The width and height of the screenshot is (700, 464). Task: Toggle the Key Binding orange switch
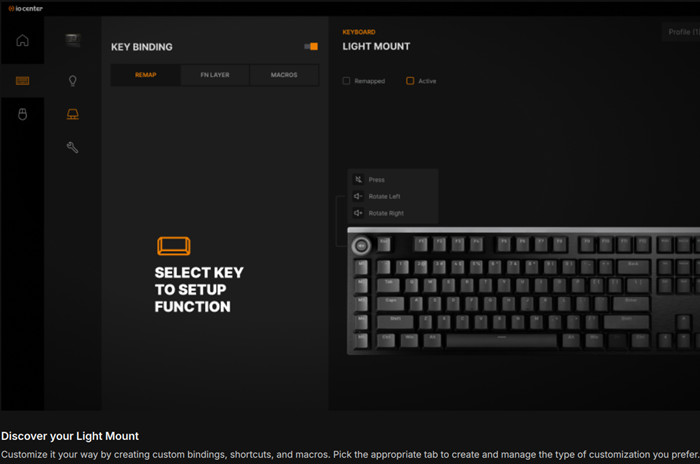pyautogui.click(x=311, y=46)
